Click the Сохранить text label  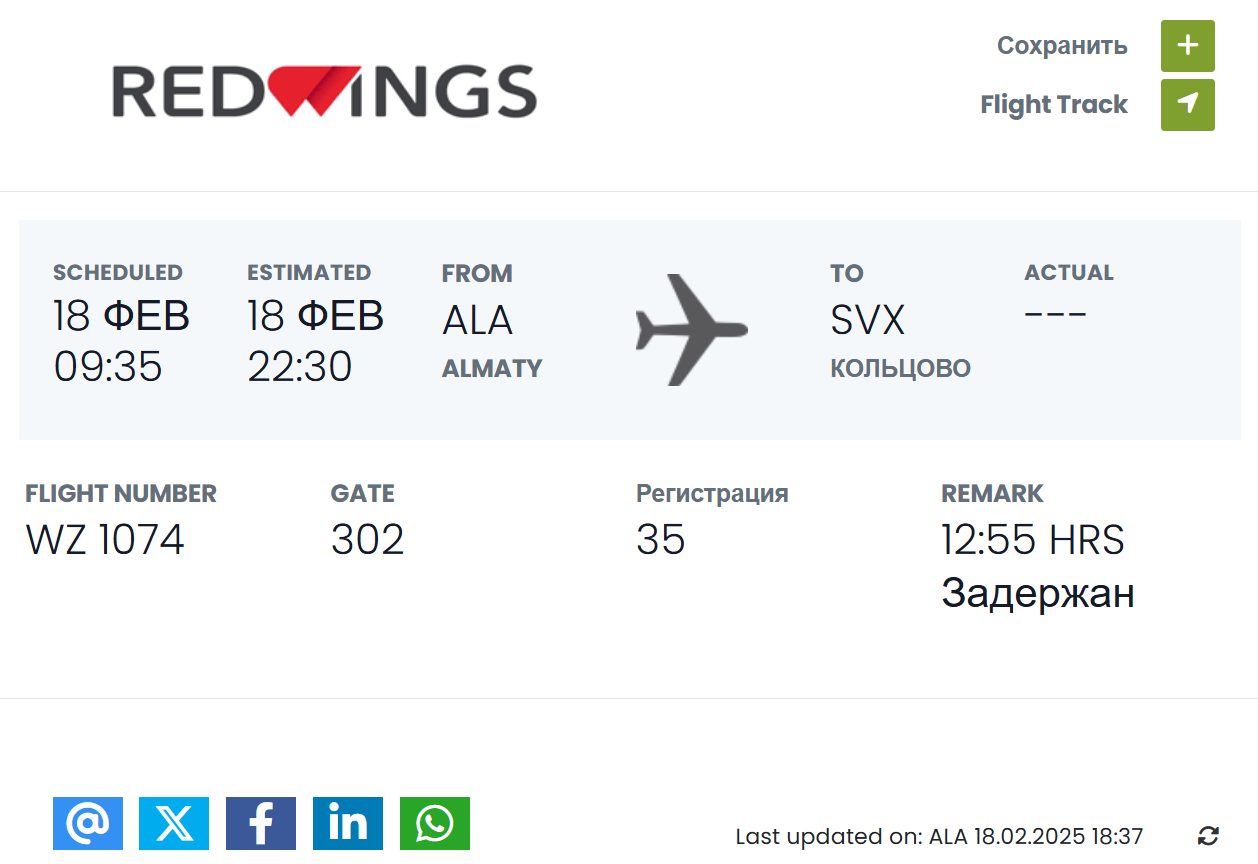tap(1062, 46)
